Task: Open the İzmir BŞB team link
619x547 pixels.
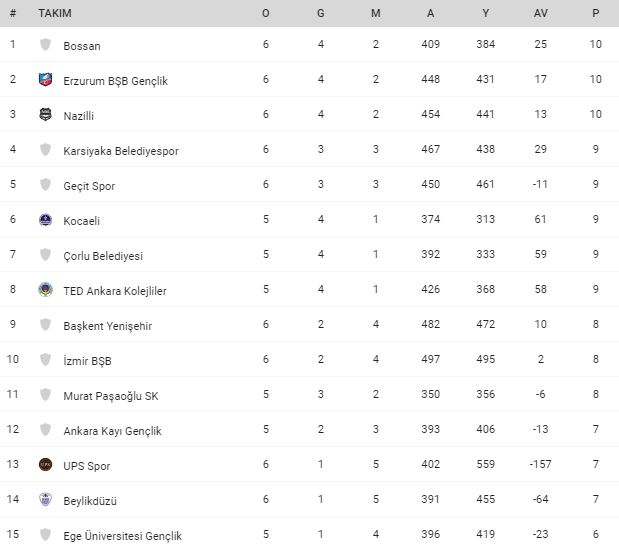Action: 87,361
